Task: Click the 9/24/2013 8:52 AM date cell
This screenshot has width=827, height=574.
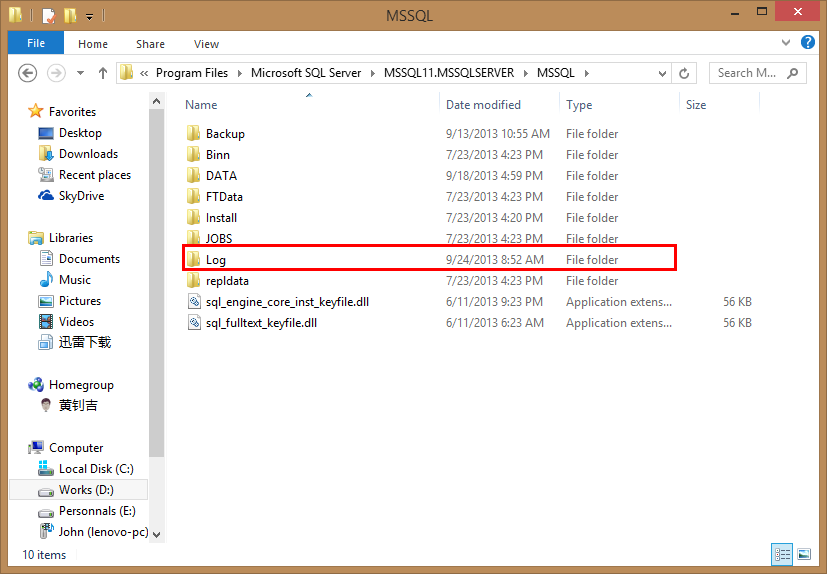Action: (x=495, y=260)
